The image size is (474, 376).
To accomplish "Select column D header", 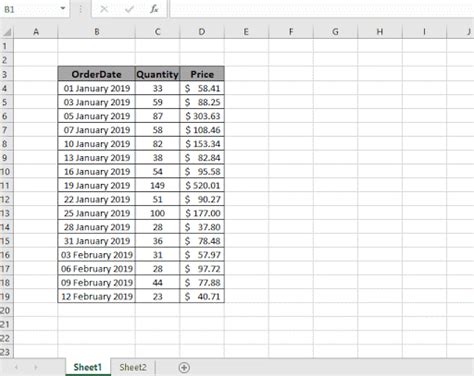I will pyautogui.click(x=202, y=32).
